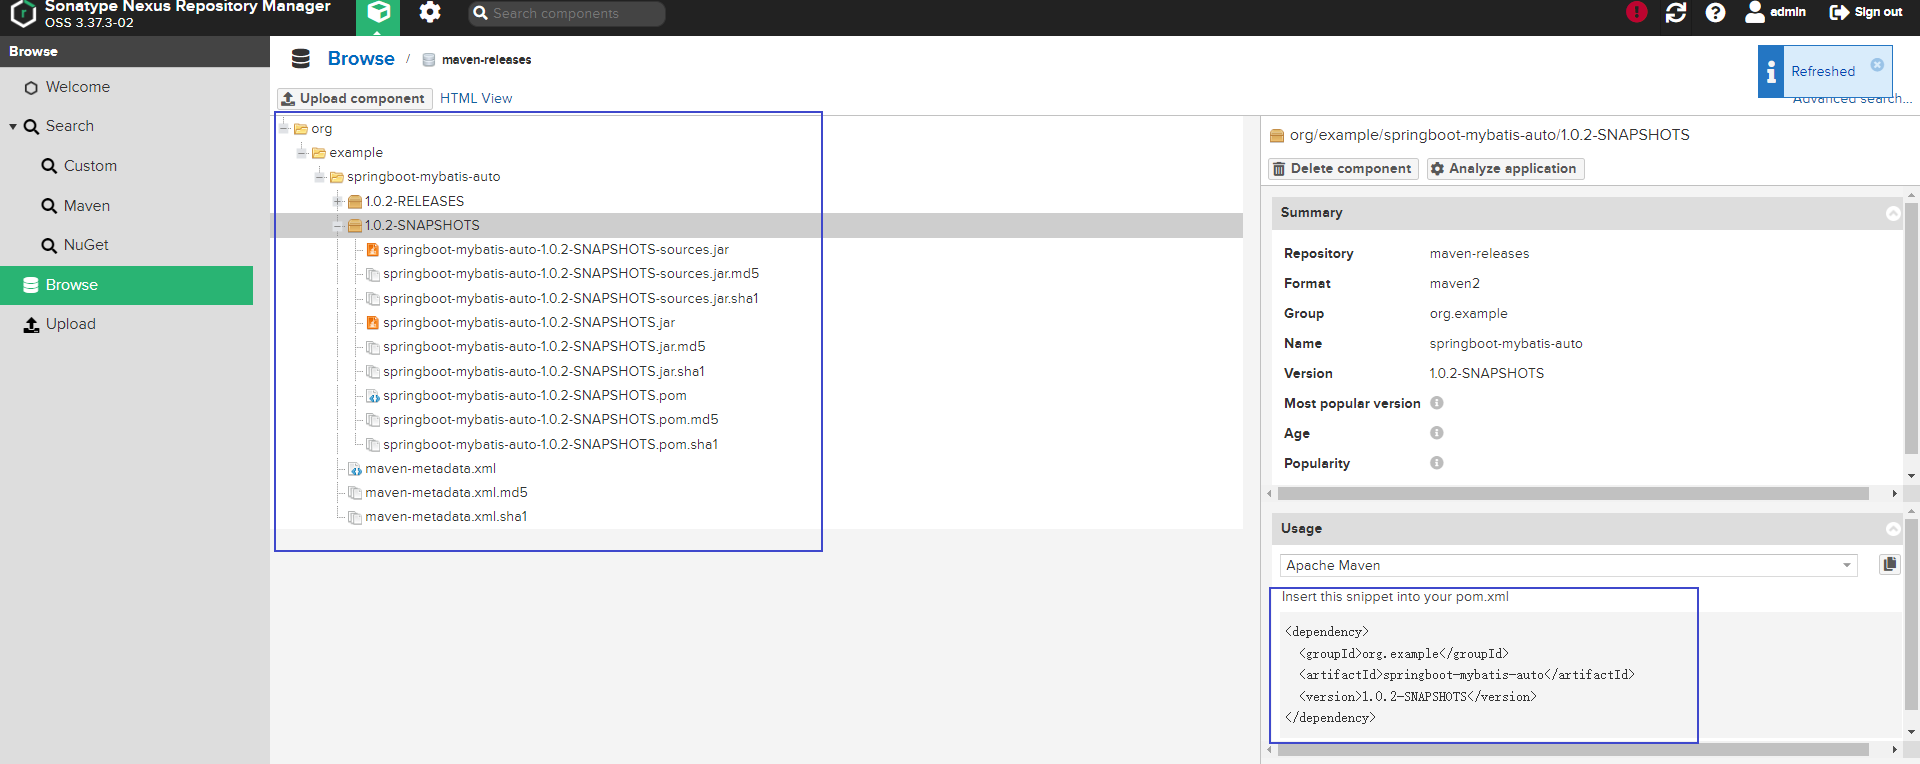Select maven-metadata.xml file
This screenshot has height=764, width=1920.
430,469
